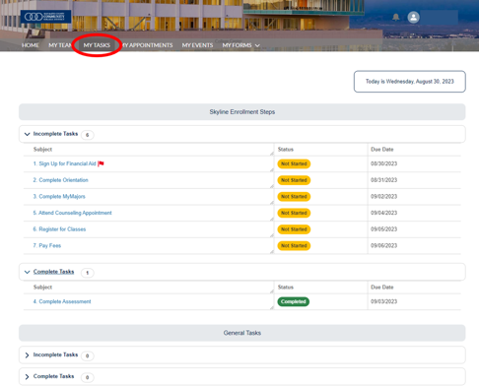Expand General Tasks Complete Tasks section

point(27,377)
